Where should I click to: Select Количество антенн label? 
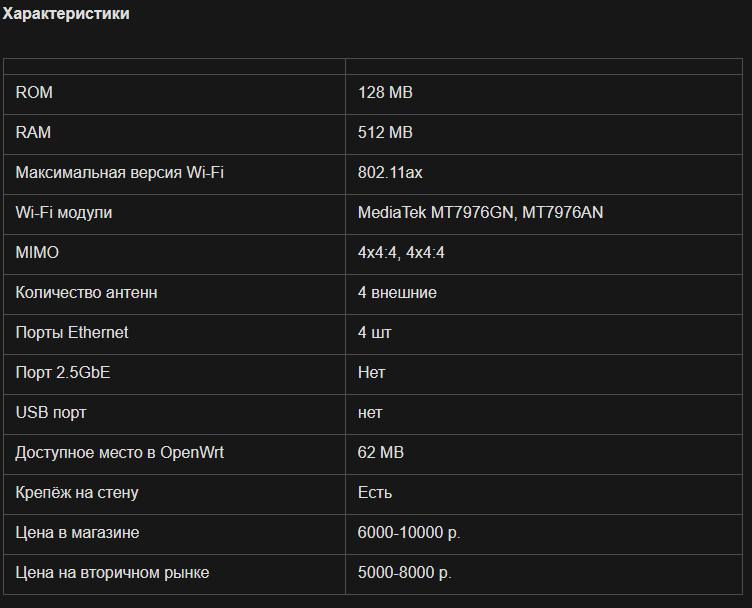tap(86, 292)
